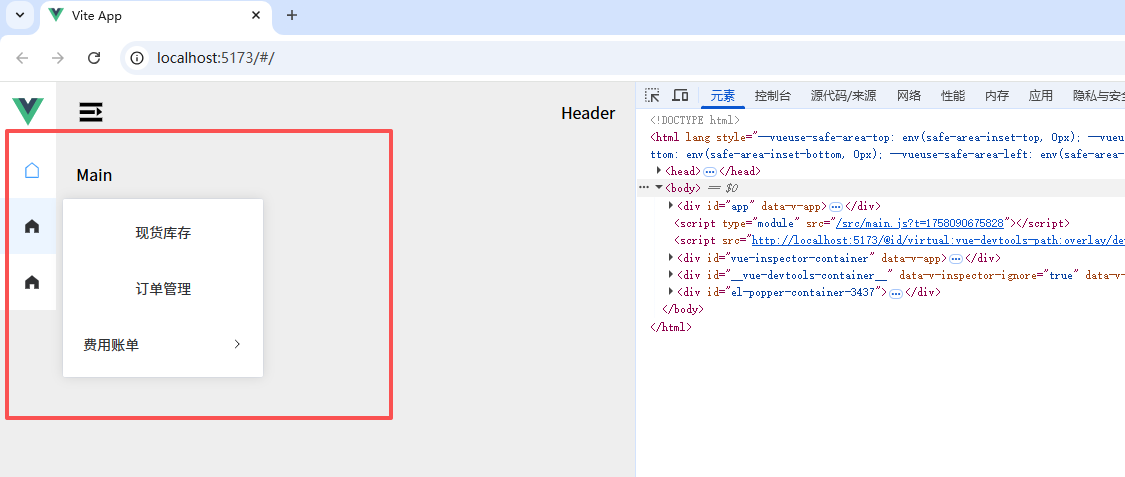This screenshot has height=477, width=1125.
Task: Switch to 性能 DevTools tab
Action: (953, 95)
